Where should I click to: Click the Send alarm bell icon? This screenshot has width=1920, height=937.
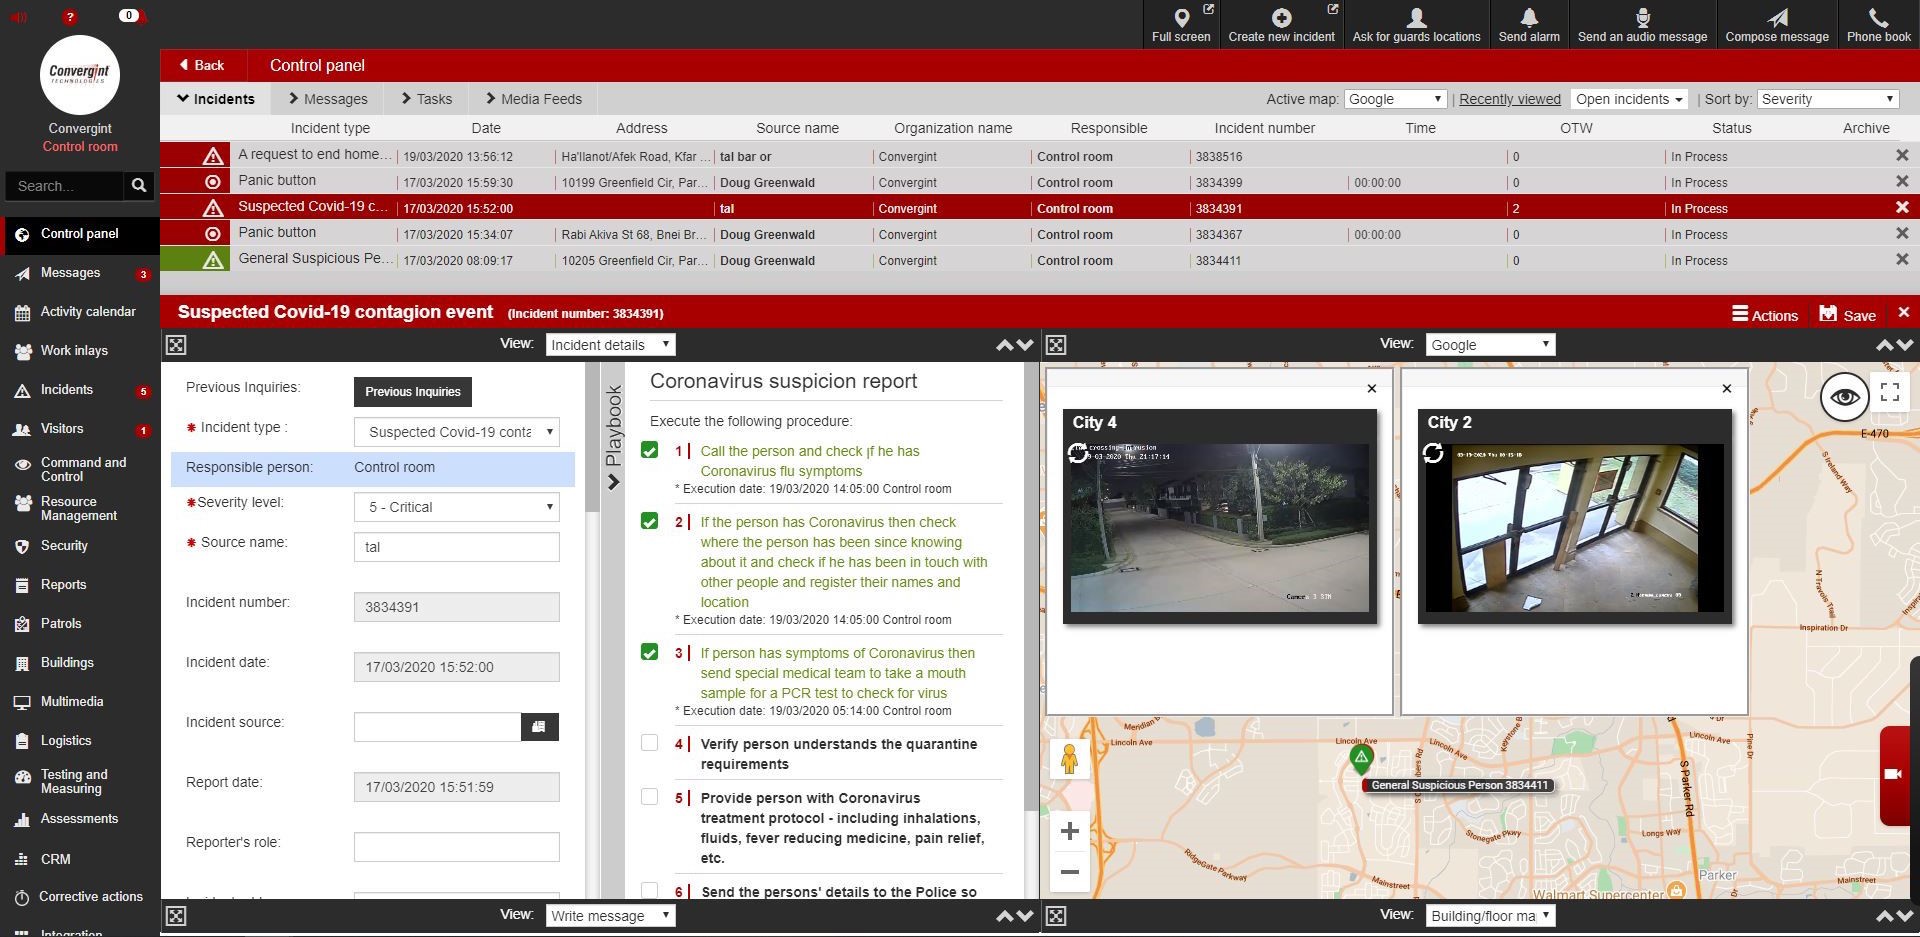click(1528, 18)
